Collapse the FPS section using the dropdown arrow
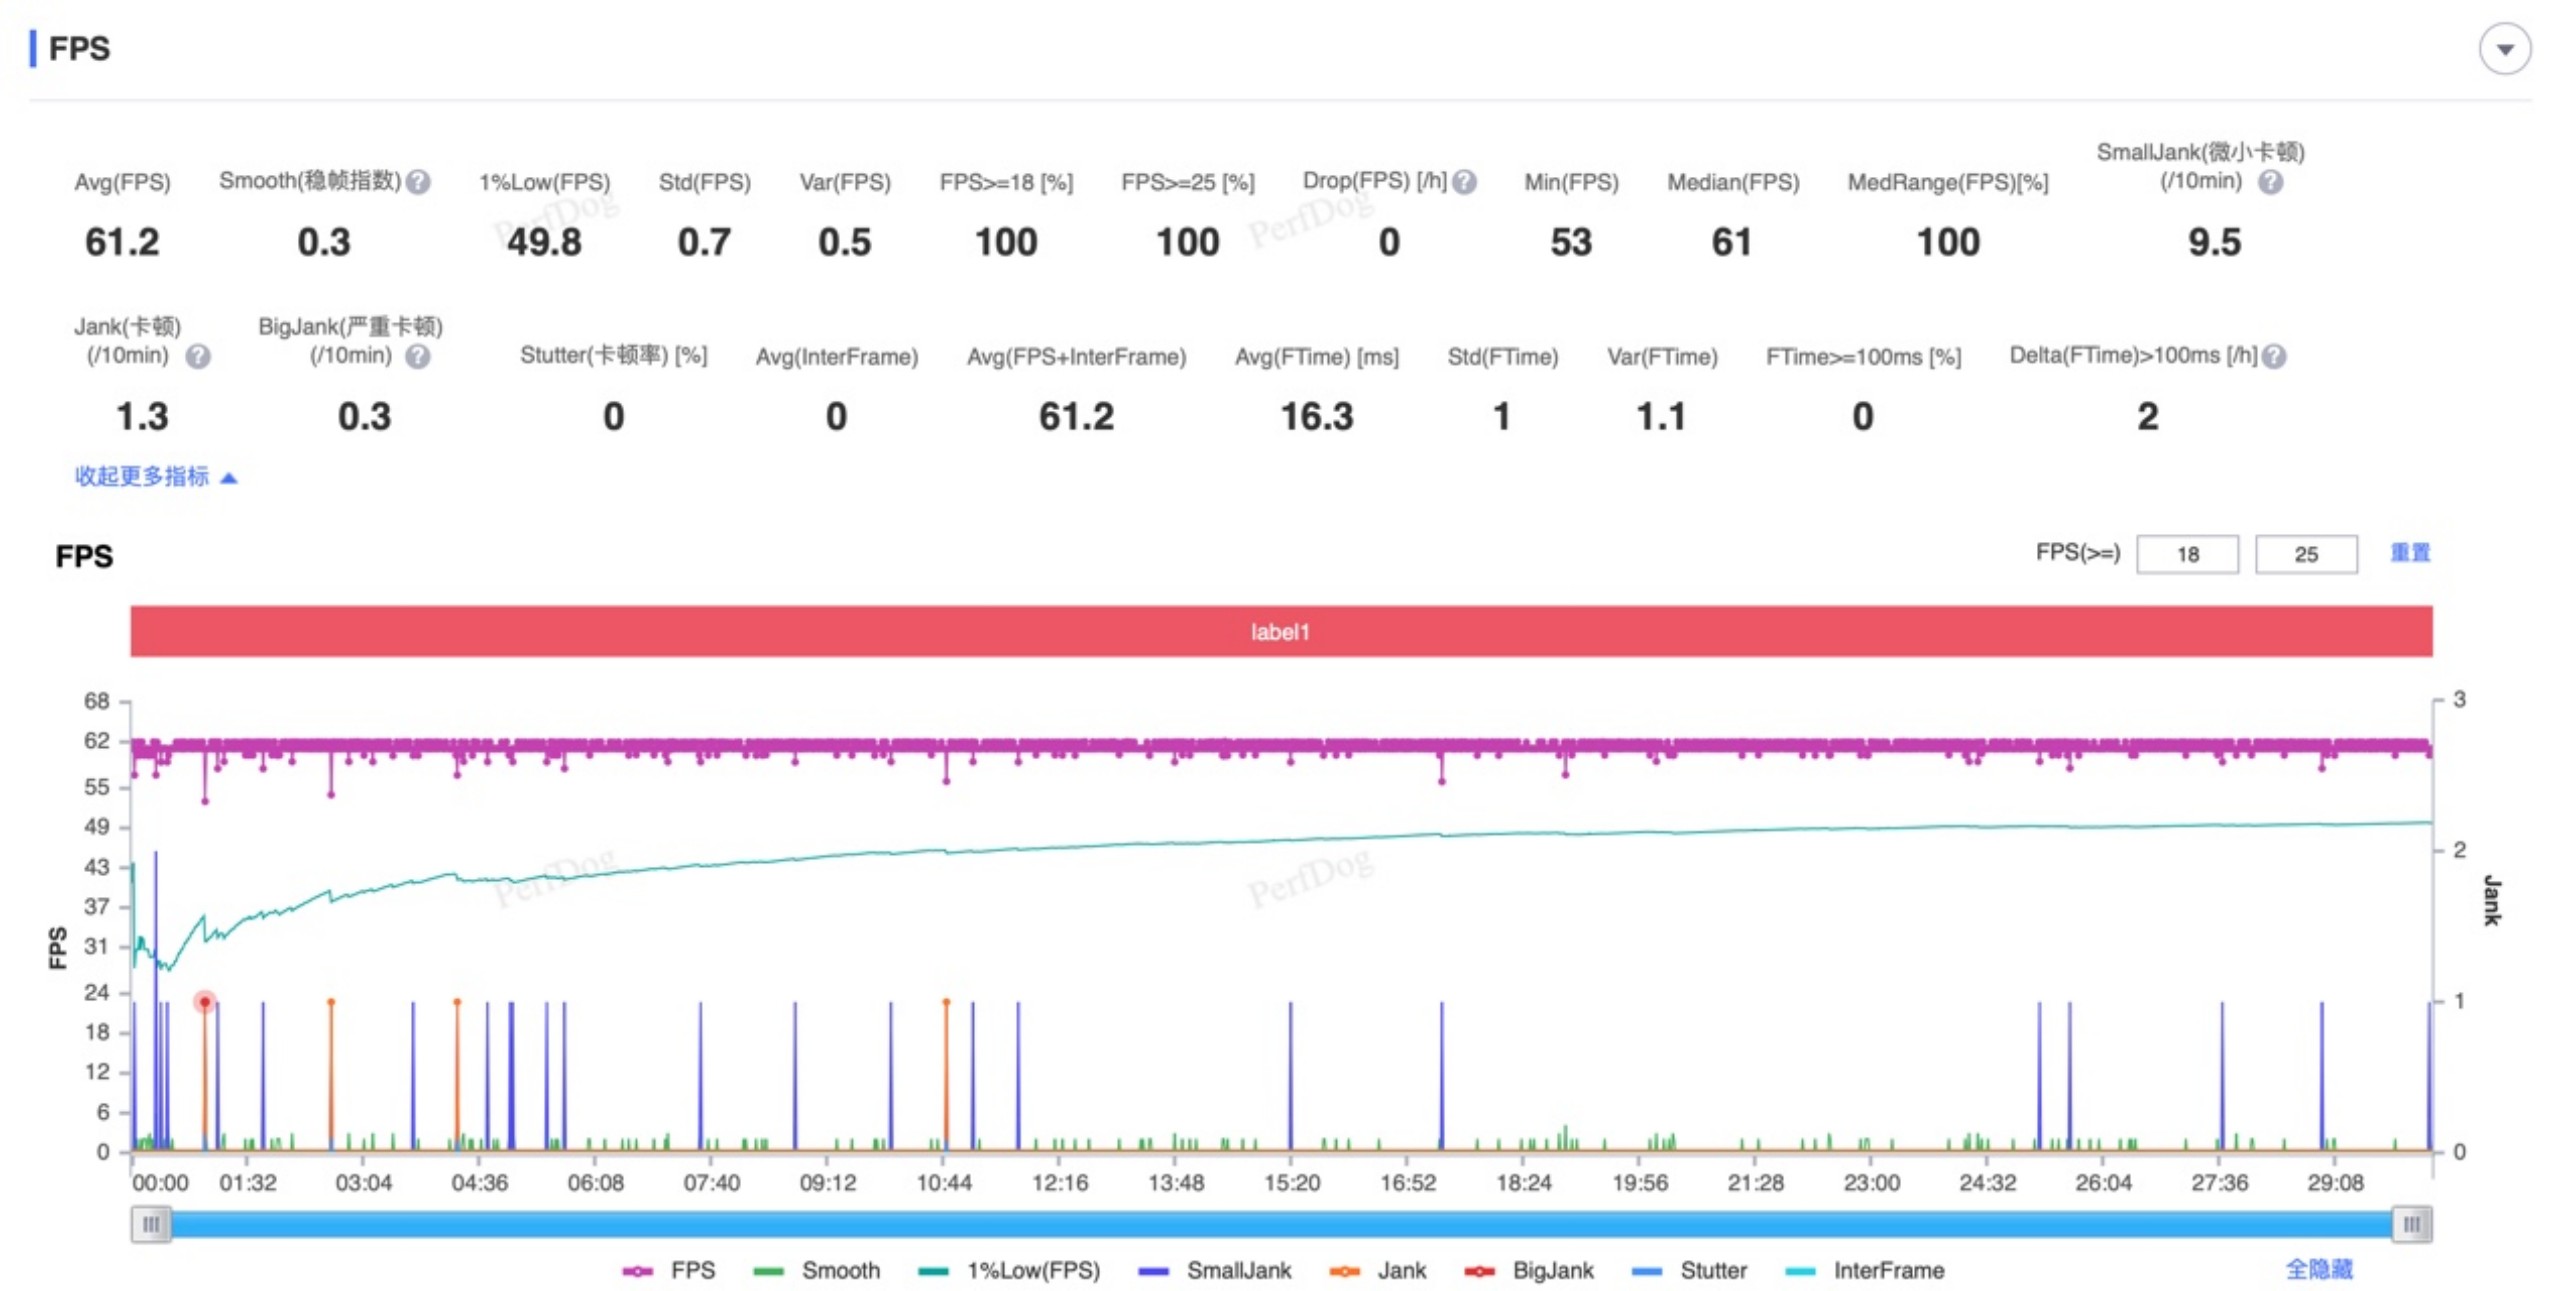The image size is (2560, 1291). [2503, 49]
